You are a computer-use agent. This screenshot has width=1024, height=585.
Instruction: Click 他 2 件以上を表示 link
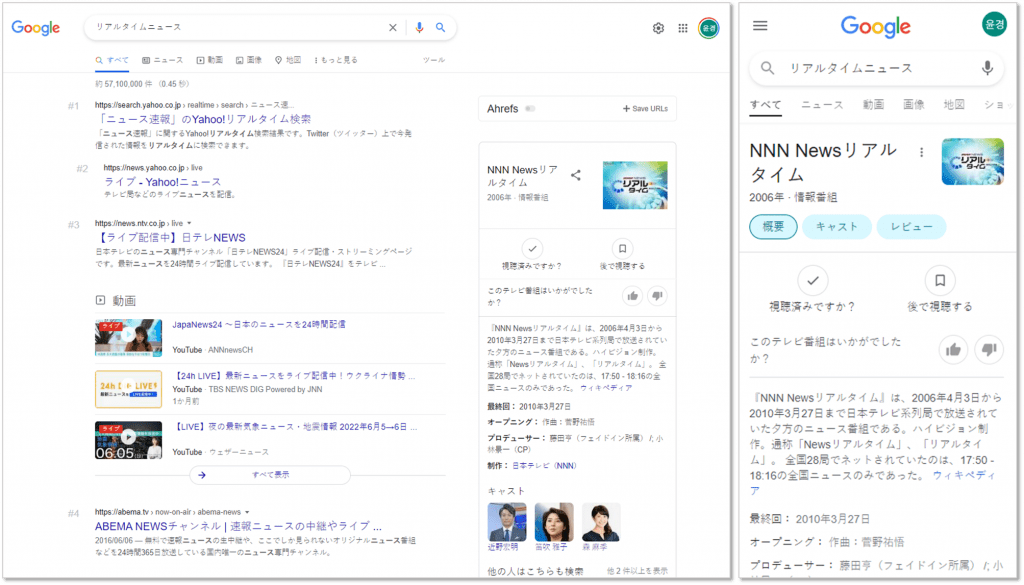click(637, 571)
